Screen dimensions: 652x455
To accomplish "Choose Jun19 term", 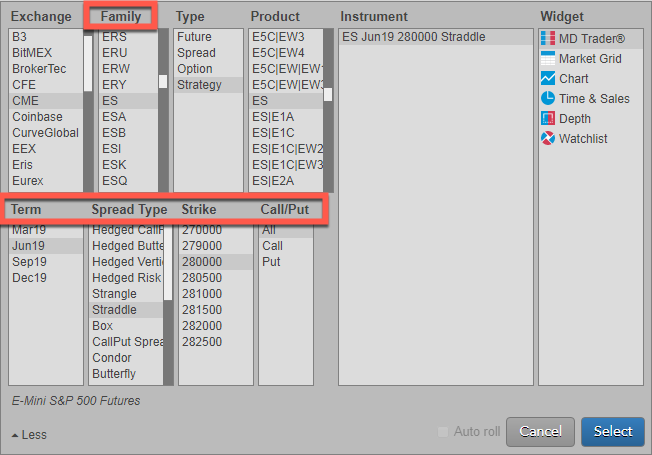I will point(46,246).
